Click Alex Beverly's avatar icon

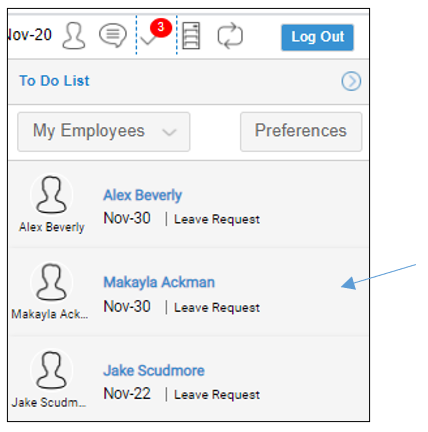[51, 195]
